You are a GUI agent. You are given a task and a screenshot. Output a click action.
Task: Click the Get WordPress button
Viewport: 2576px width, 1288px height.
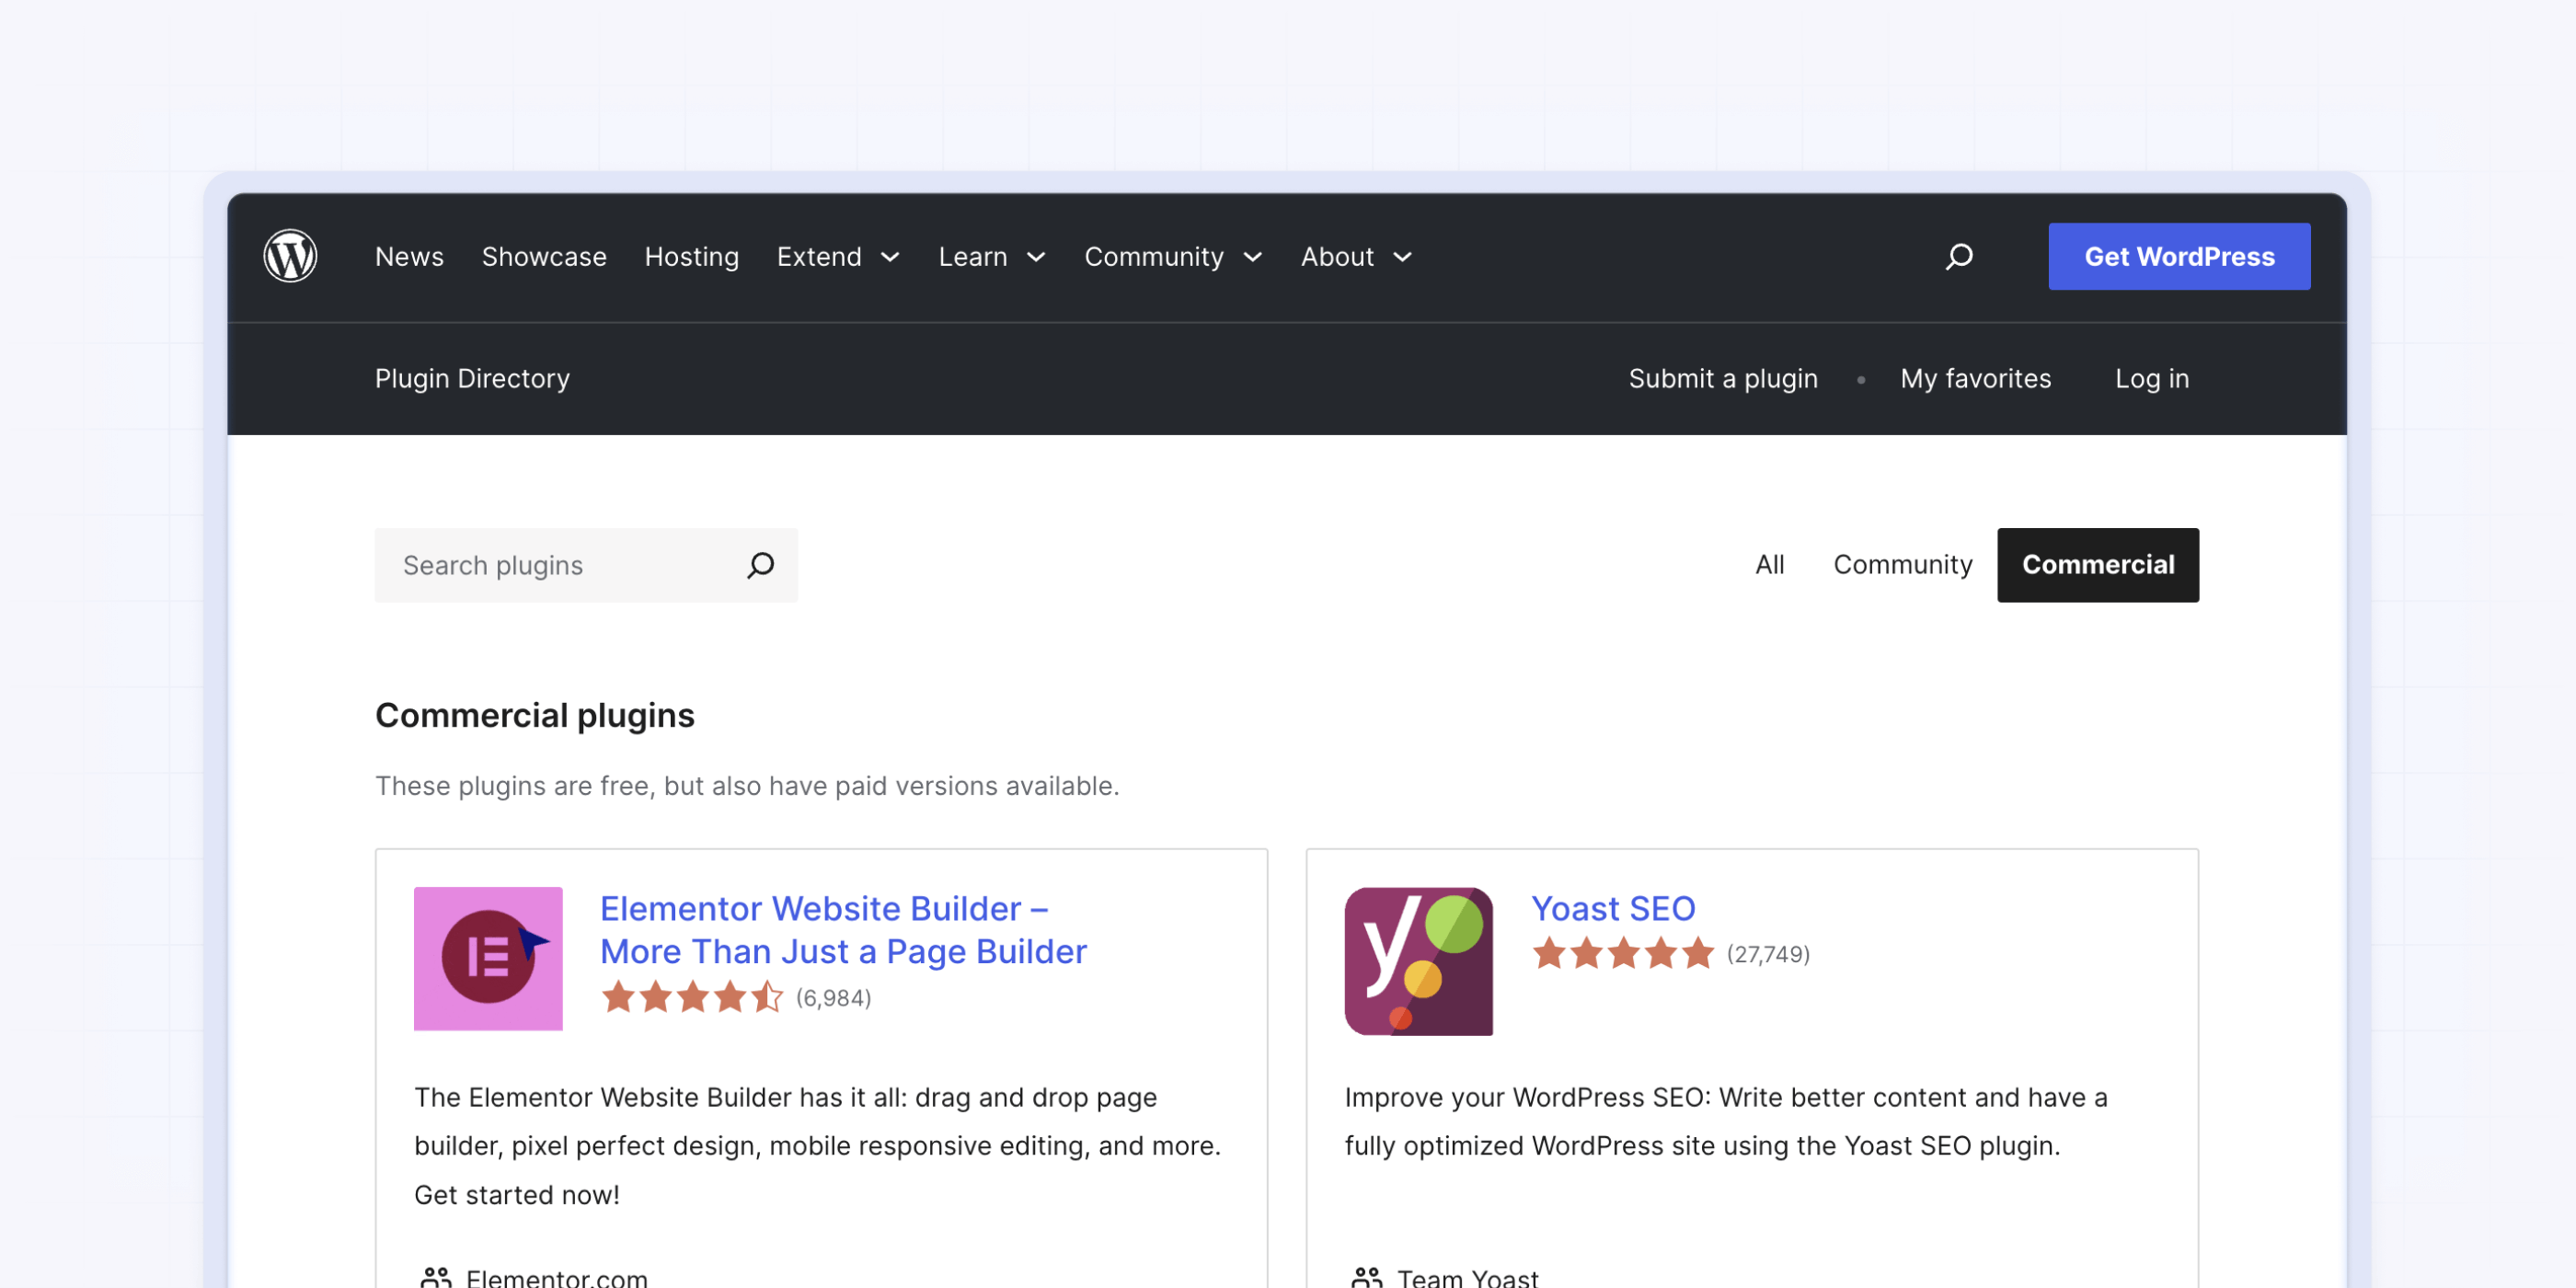2179,256
